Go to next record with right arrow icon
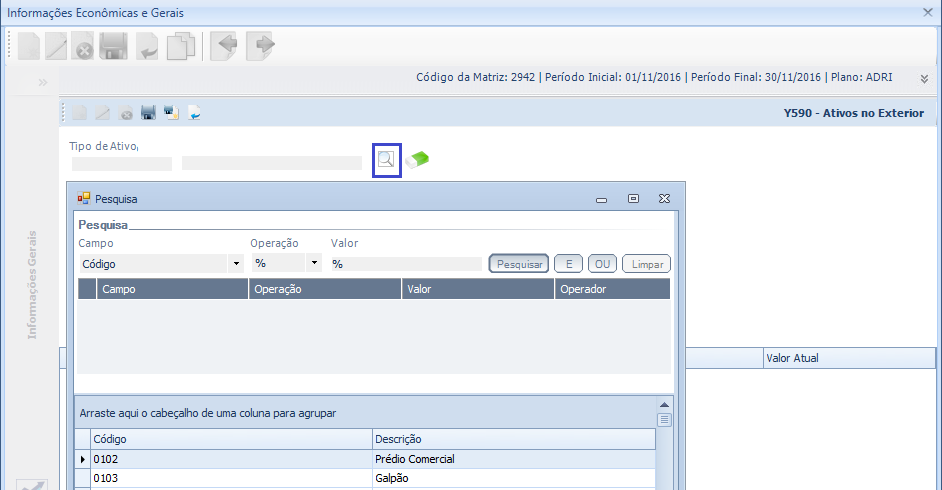Screen dimensions: 942x490 click(x=261, y=46)
